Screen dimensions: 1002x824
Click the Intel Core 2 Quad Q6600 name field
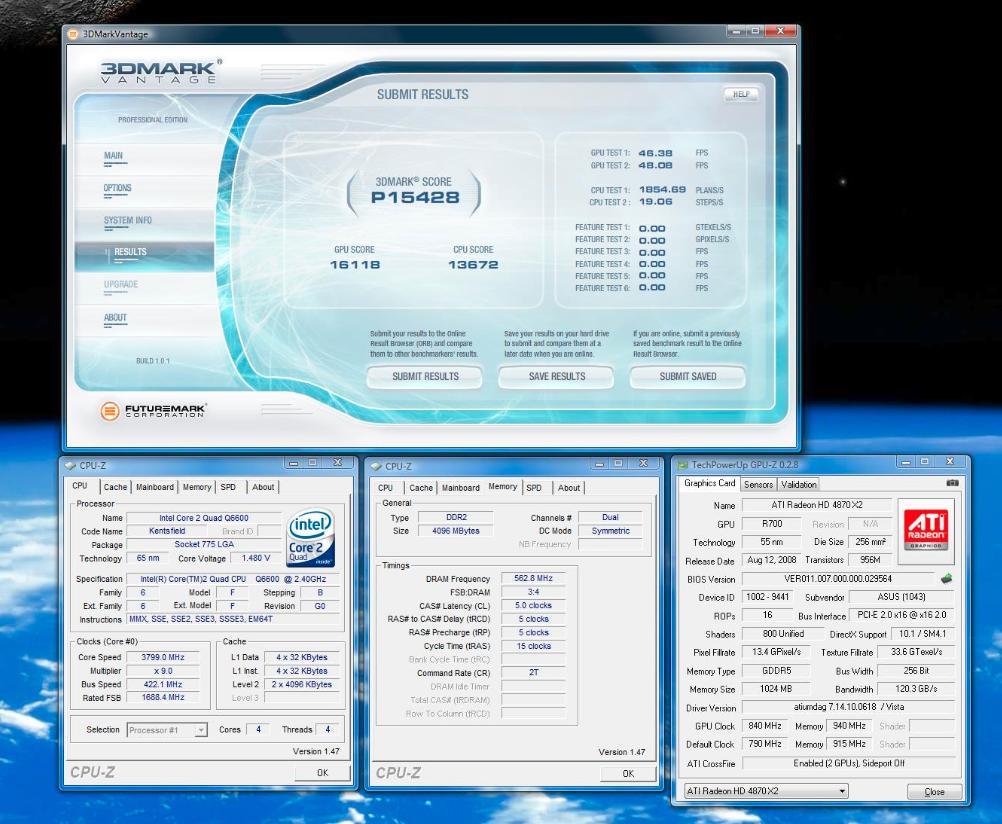(204, 518)
